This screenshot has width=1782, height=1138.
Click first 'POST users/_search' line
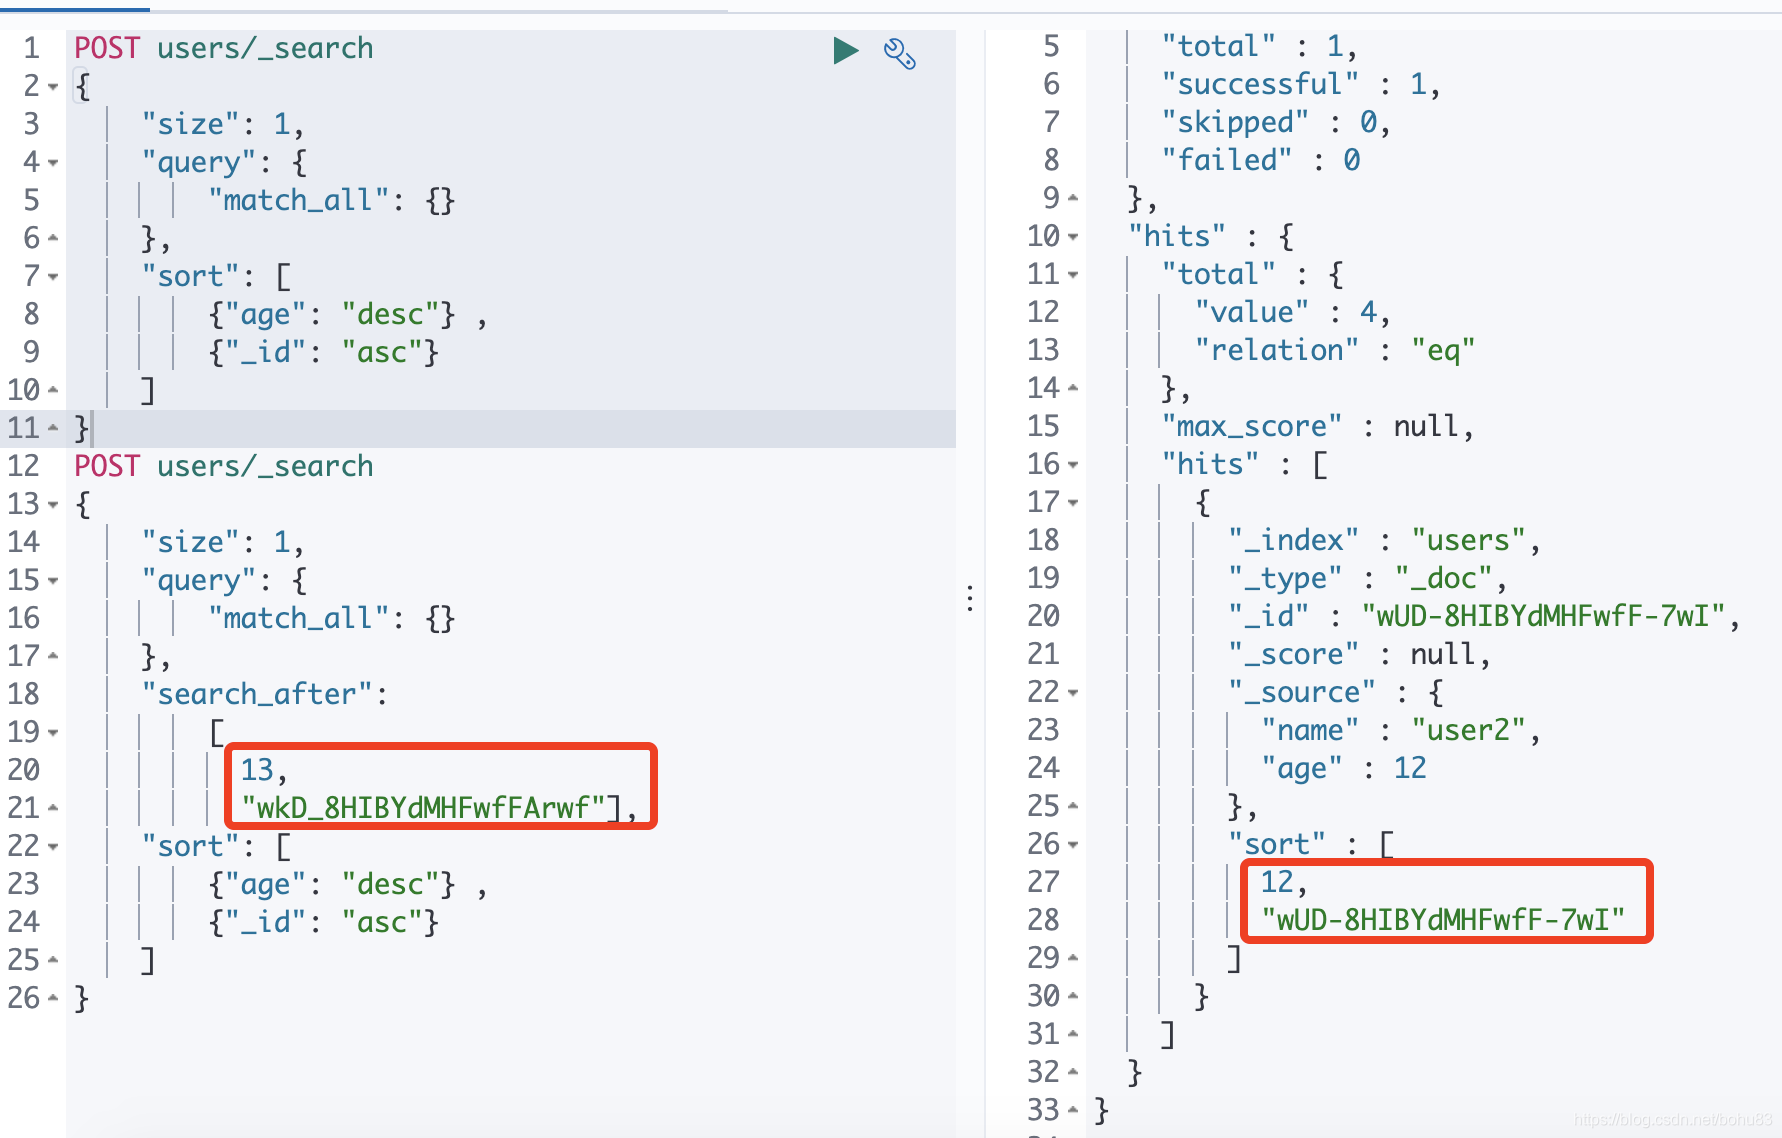[x=224, y=48]
